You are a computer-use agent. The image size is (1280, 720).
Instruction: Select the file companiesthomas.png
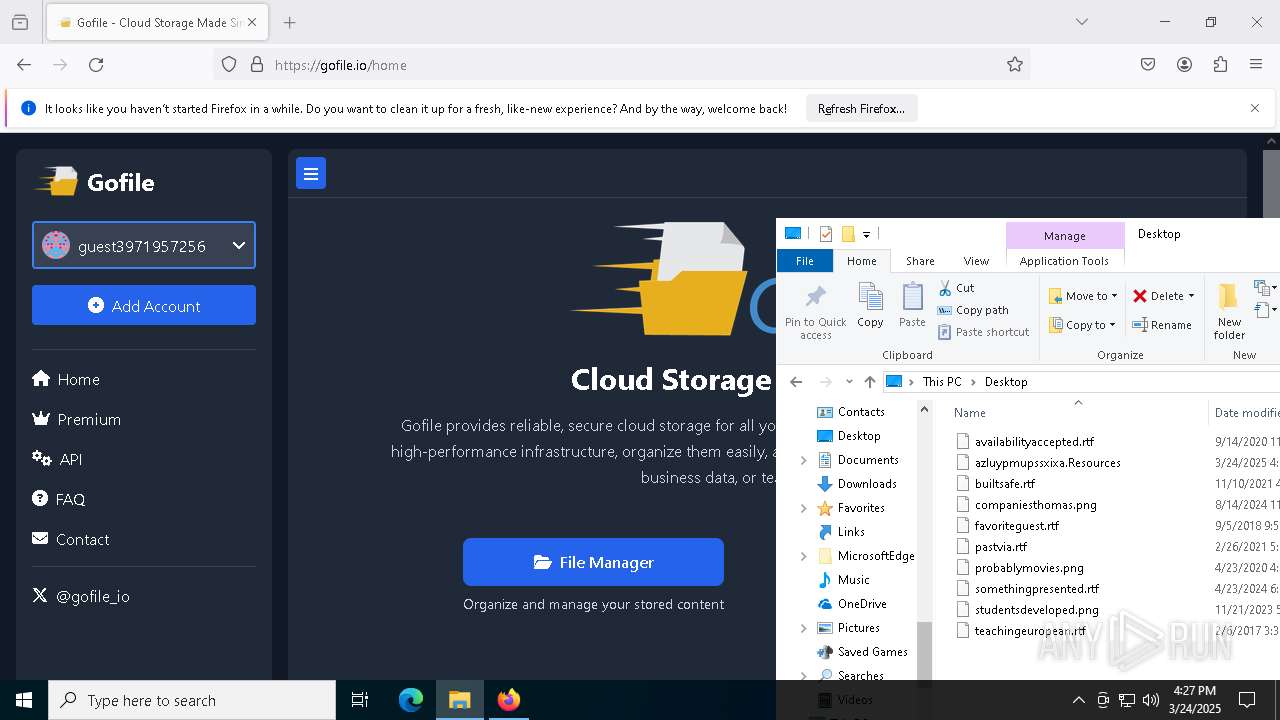(x=1035, y=505)
